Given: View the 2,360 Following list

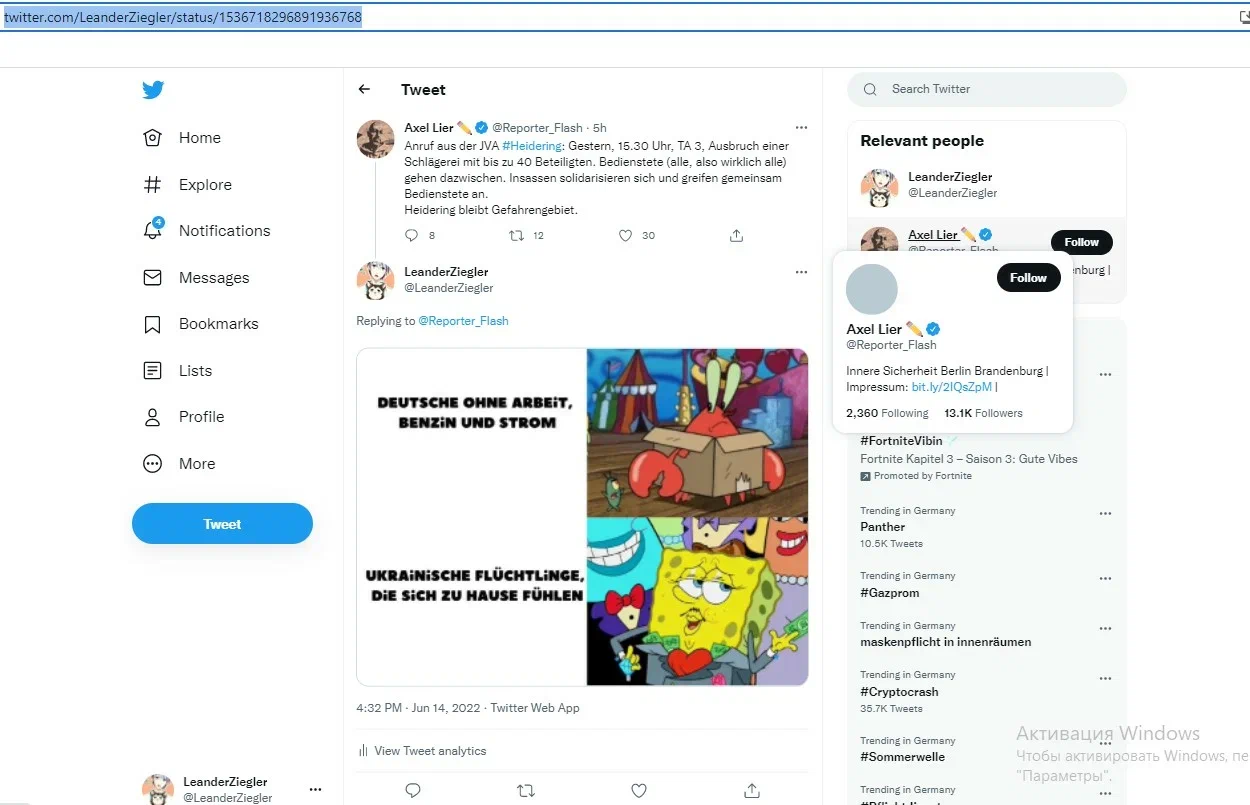Looking at the screenshot, I should (x=887, y=413).
